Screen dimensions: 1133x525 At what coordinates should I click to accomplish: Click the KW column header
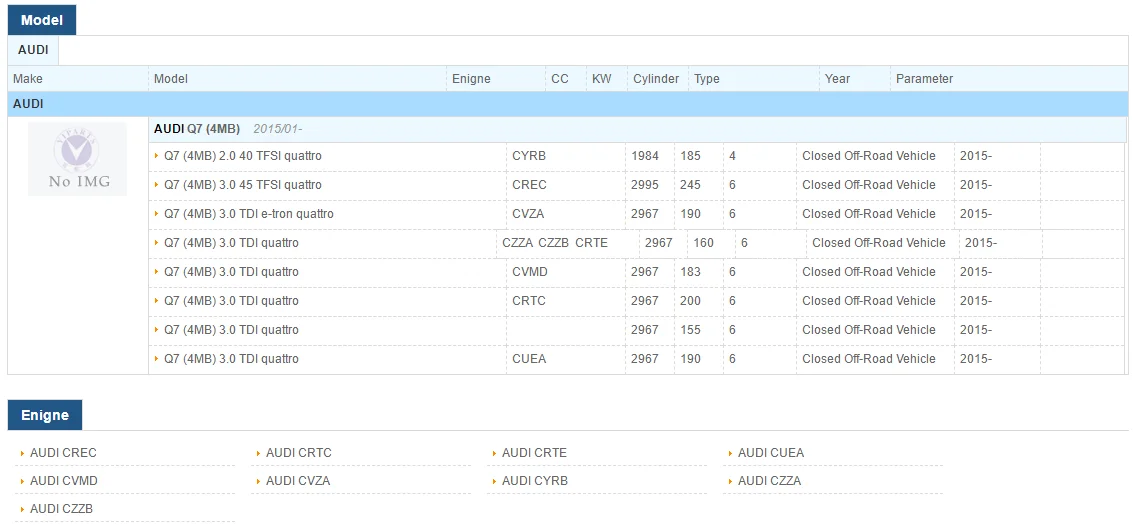click(607, 79)
